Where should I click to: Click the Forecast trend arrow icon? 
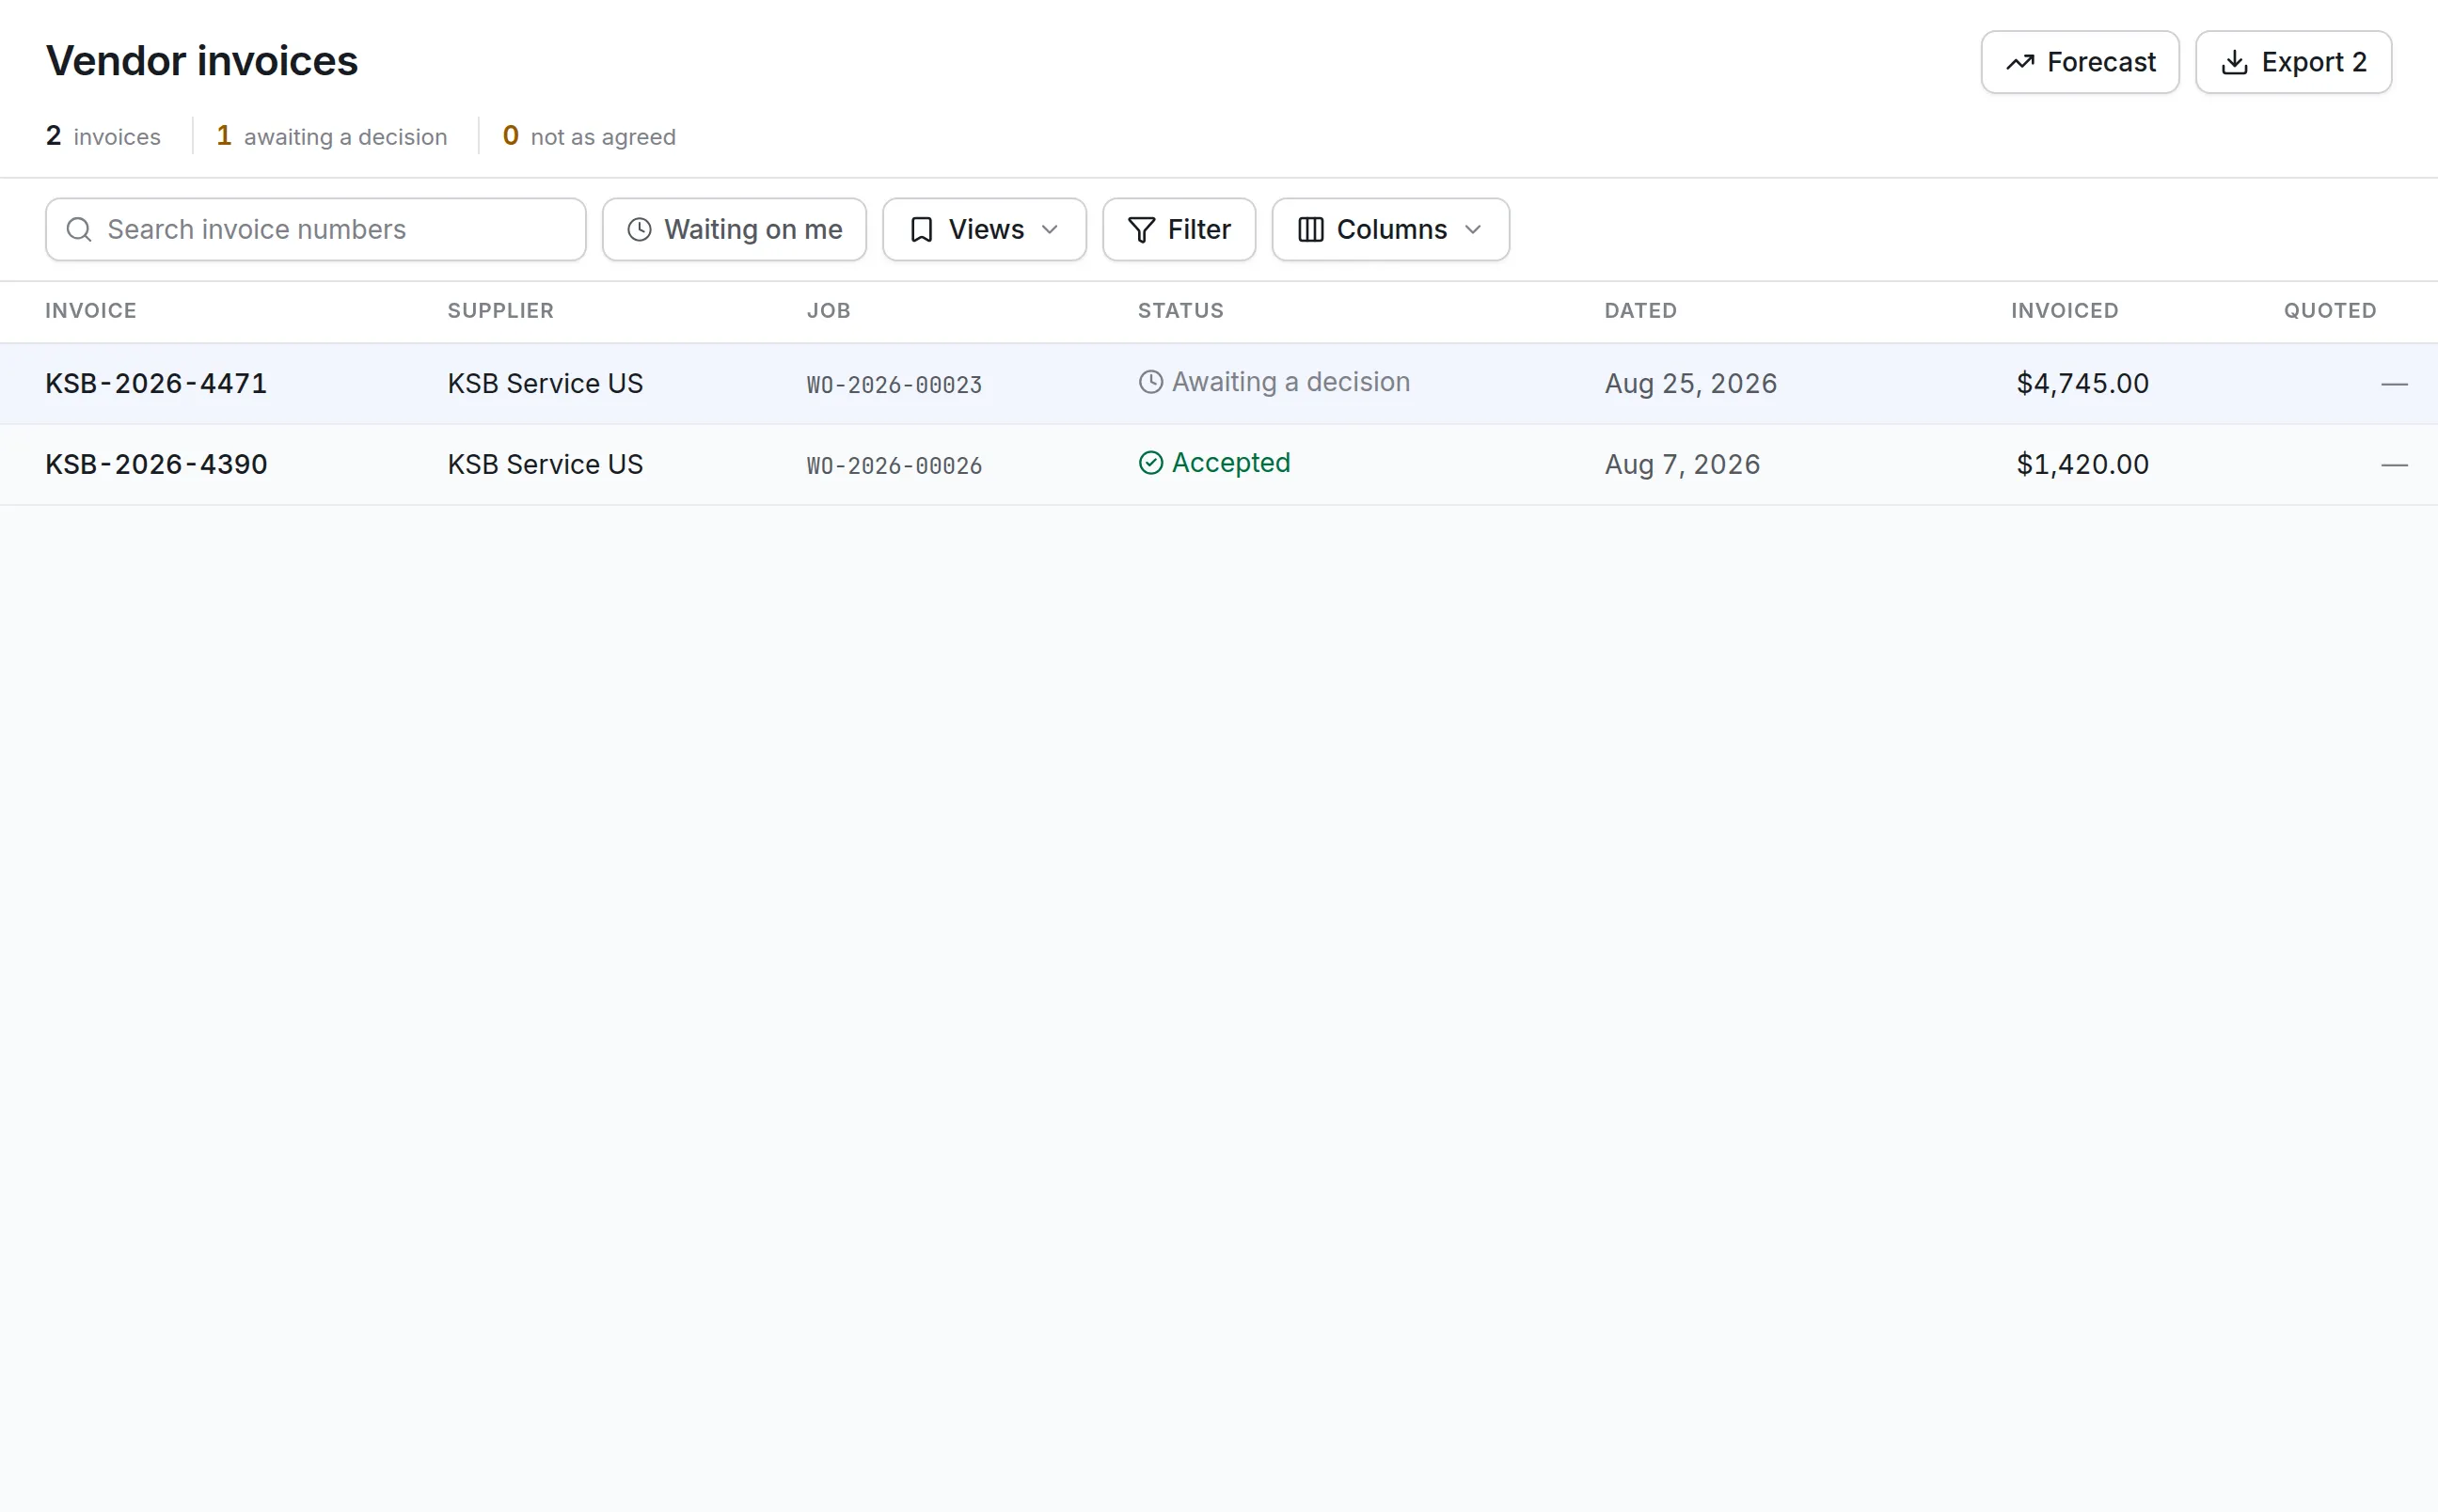pyautogui.click(x=2019, y=62)
